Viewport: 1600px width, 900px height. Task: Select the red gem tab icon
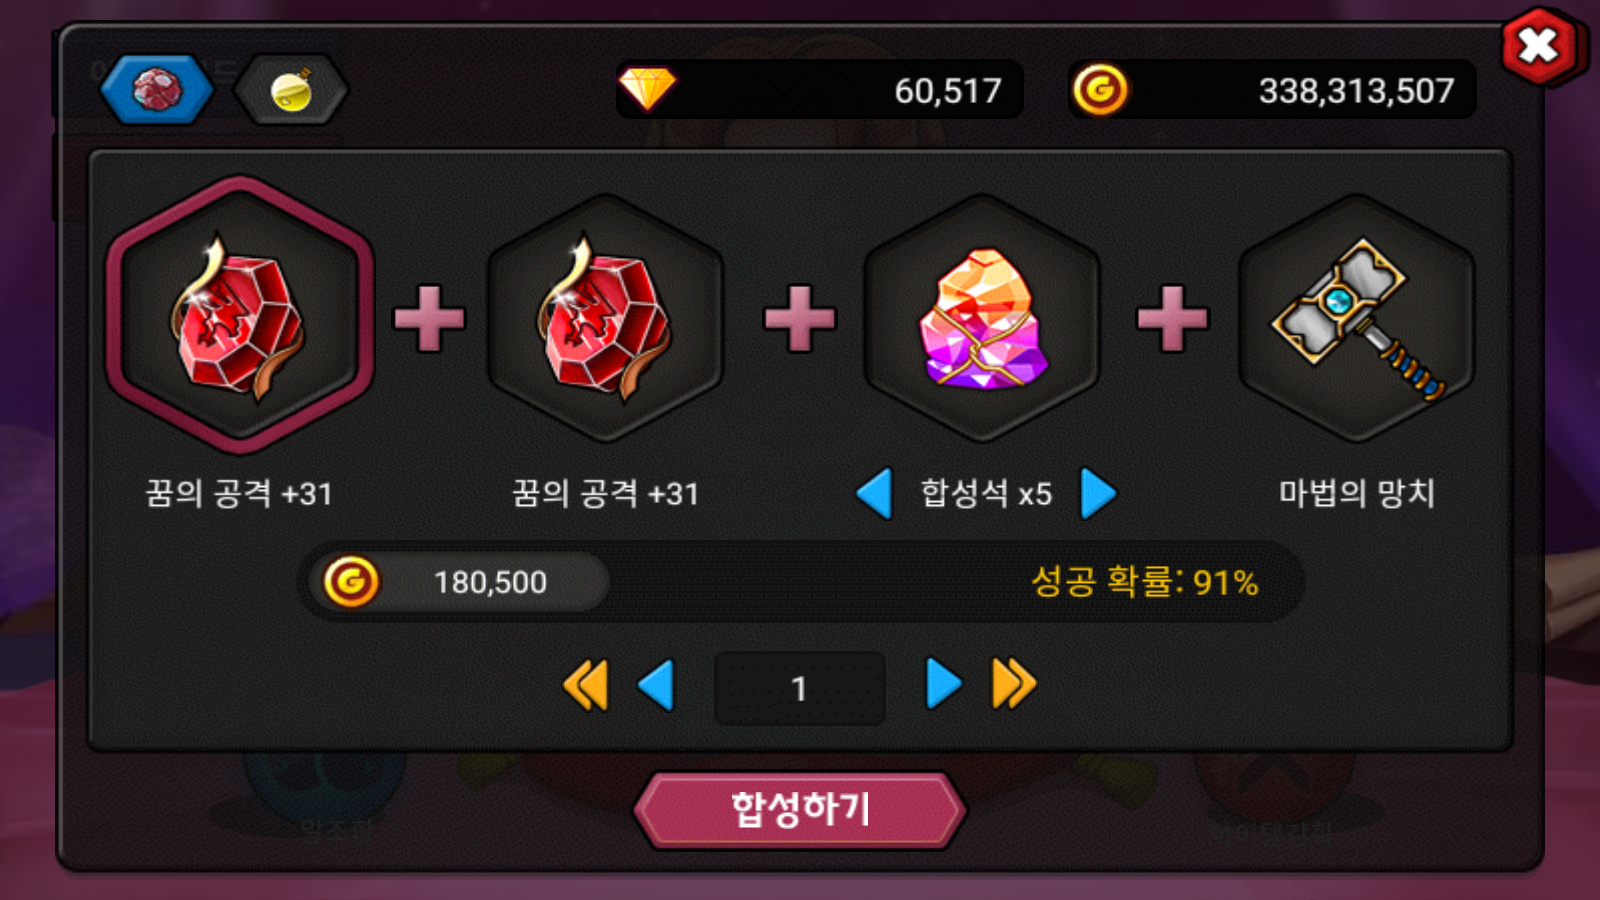[156, 90]
